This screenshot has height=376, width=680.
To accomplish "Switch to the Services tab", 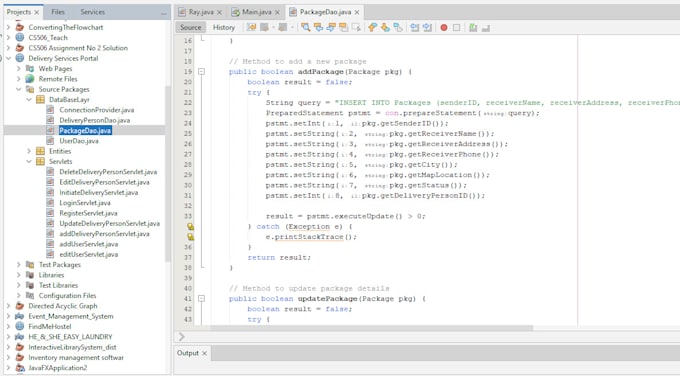I will pyautogui.click(x=92, y=12).
